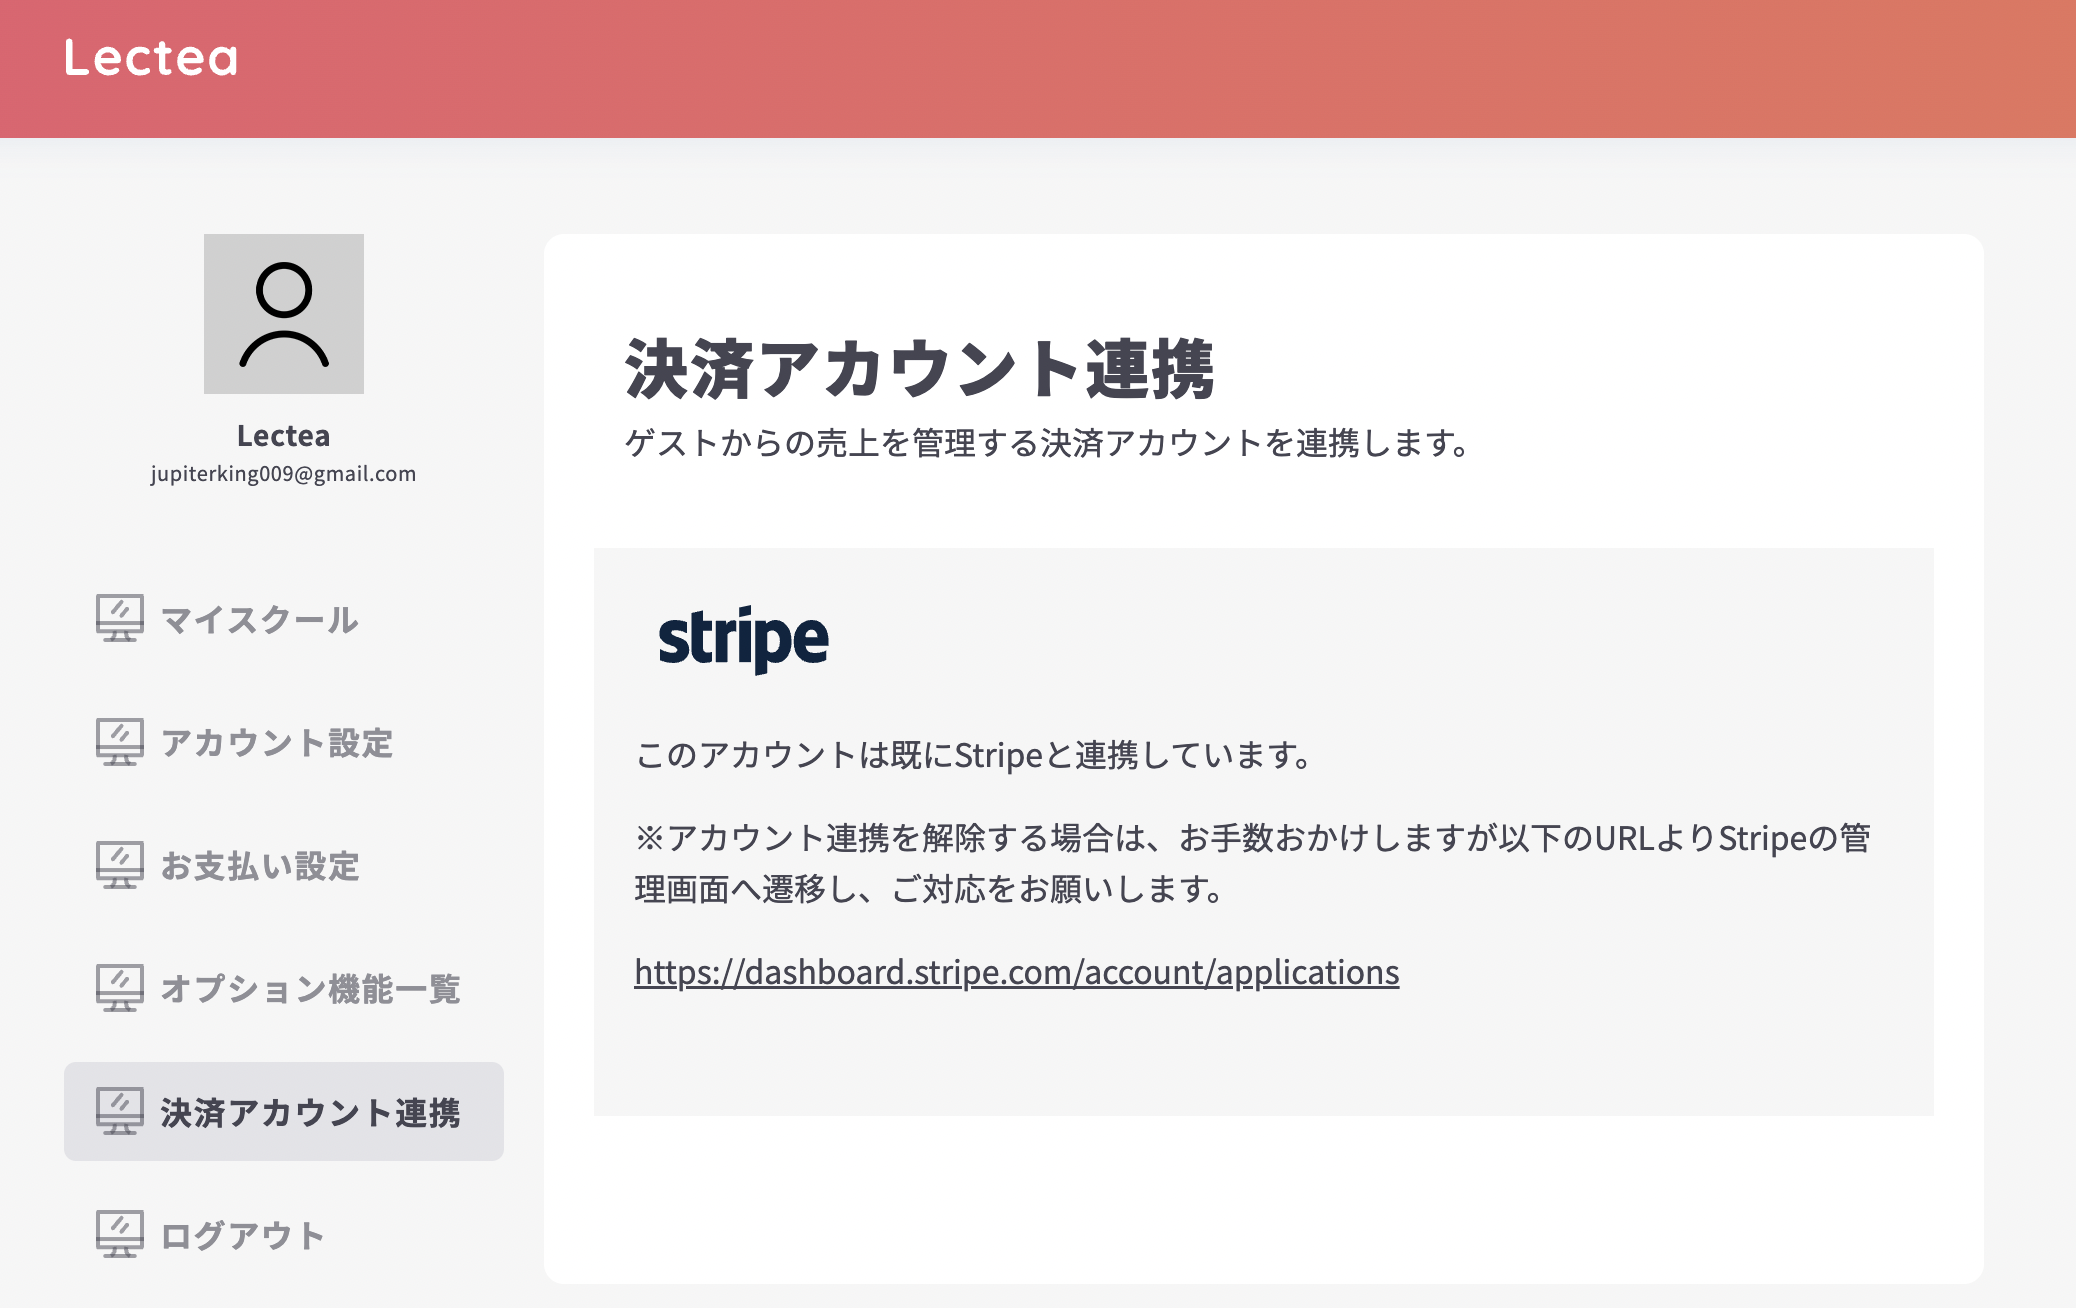Click the monitor icon beside お支払い設定
This screenshot has width=2076, height=1308.
coord(120,865)
